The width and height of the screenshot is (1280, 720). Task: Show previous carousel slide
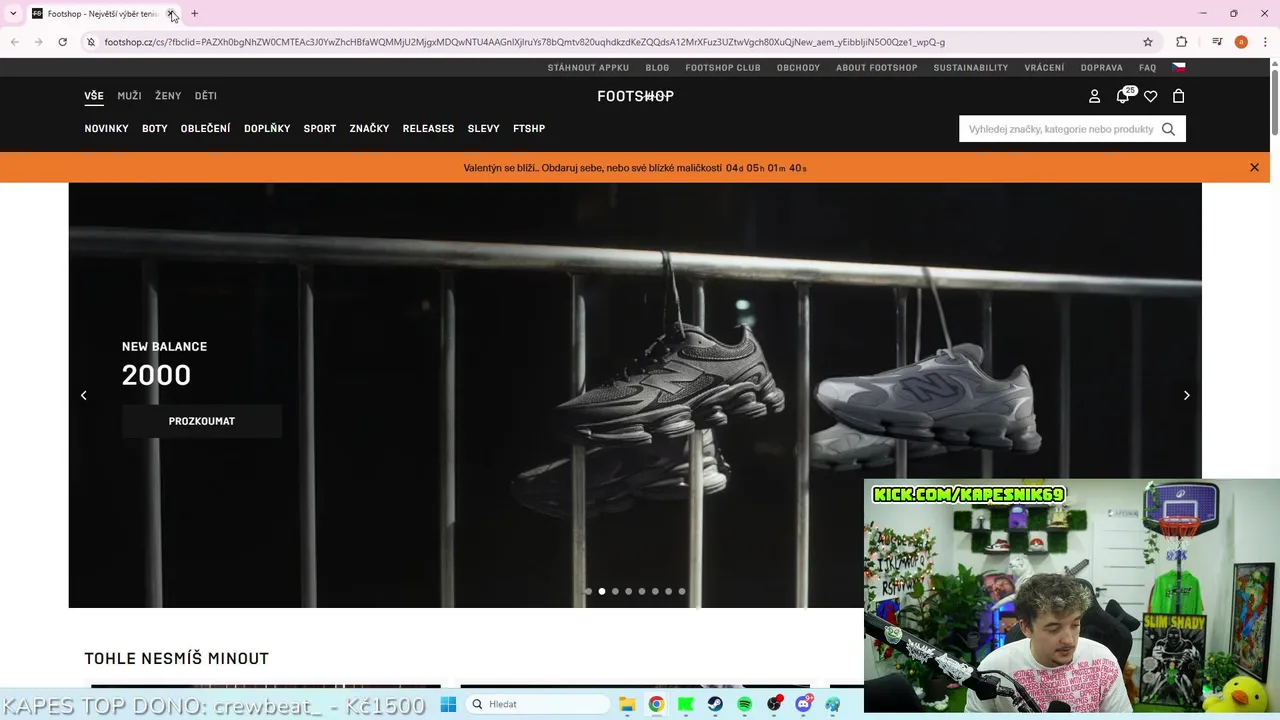pyautogui.click(x=84, y=395)
